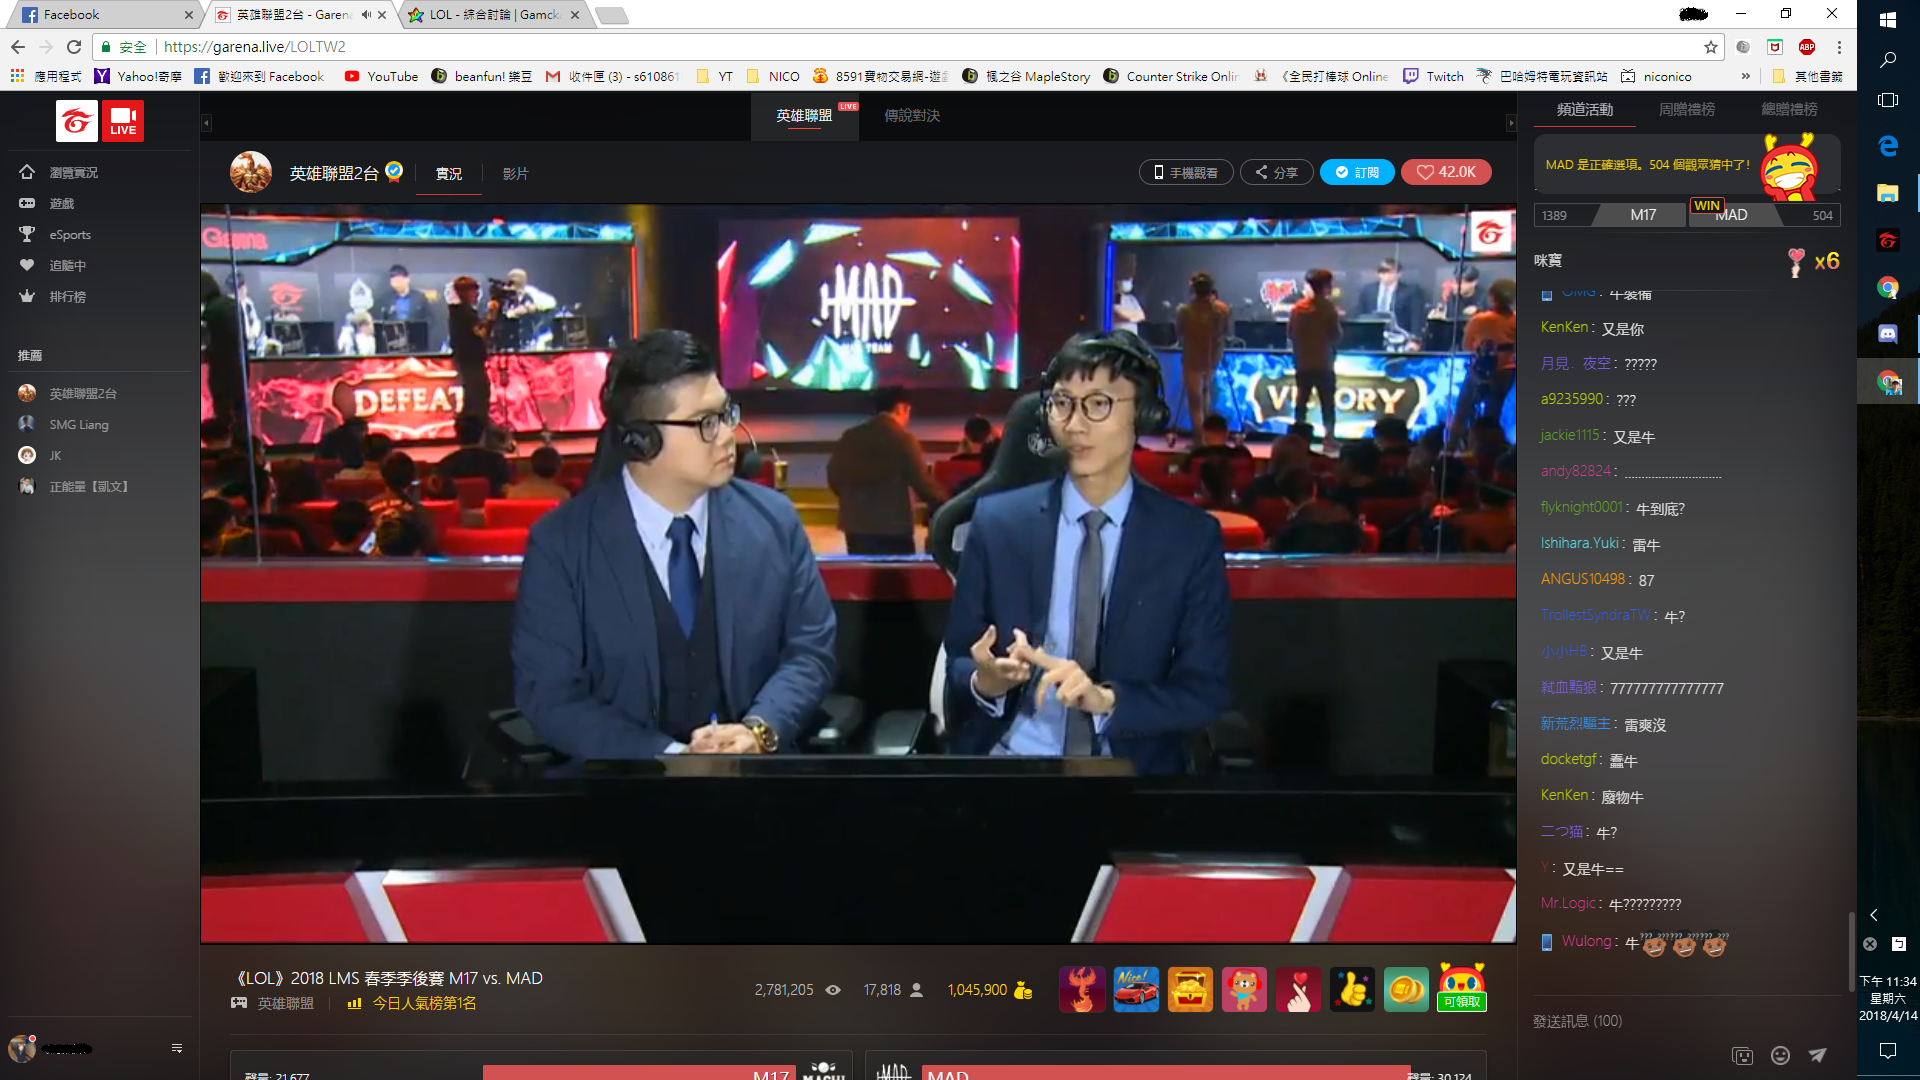Image resolution: width=1920 pixels, height=1080 pixels.
Task: Switch to 傳說對決 category tab
Action: [912, 116]
